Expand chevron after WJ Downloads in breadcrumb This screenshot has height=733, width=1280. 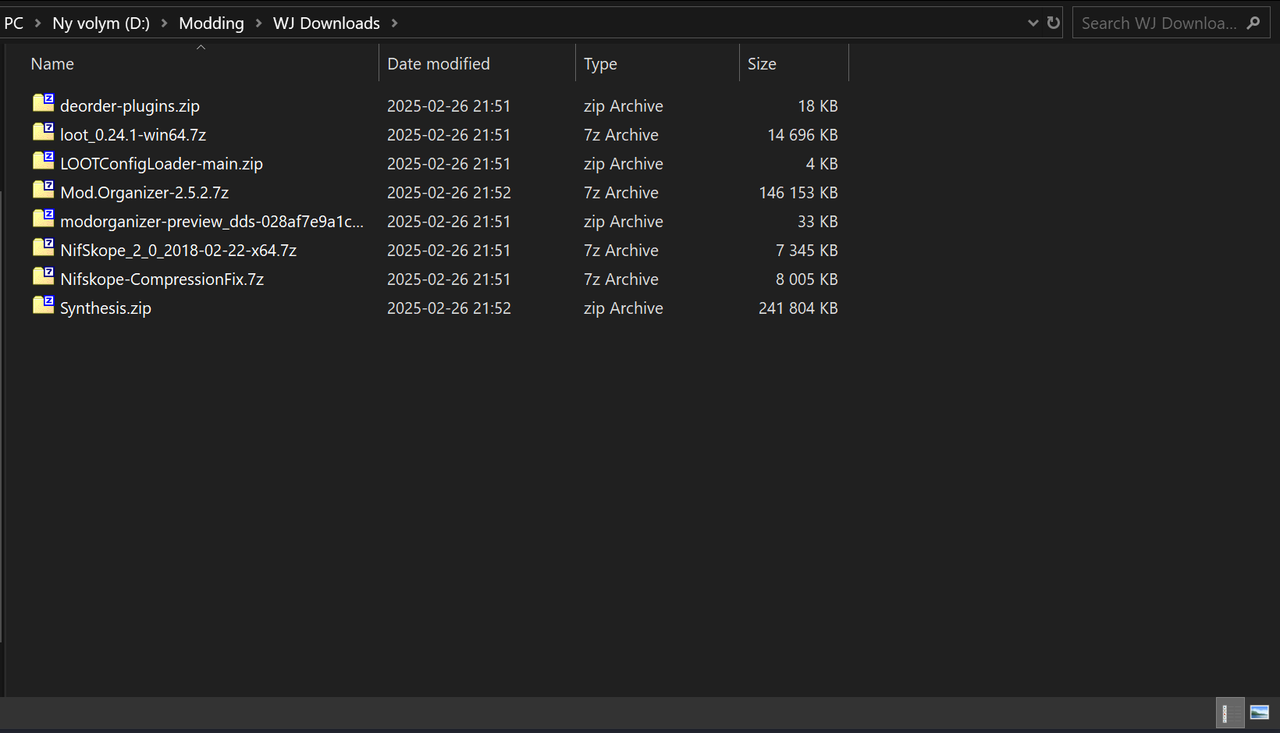click(394, 23)
